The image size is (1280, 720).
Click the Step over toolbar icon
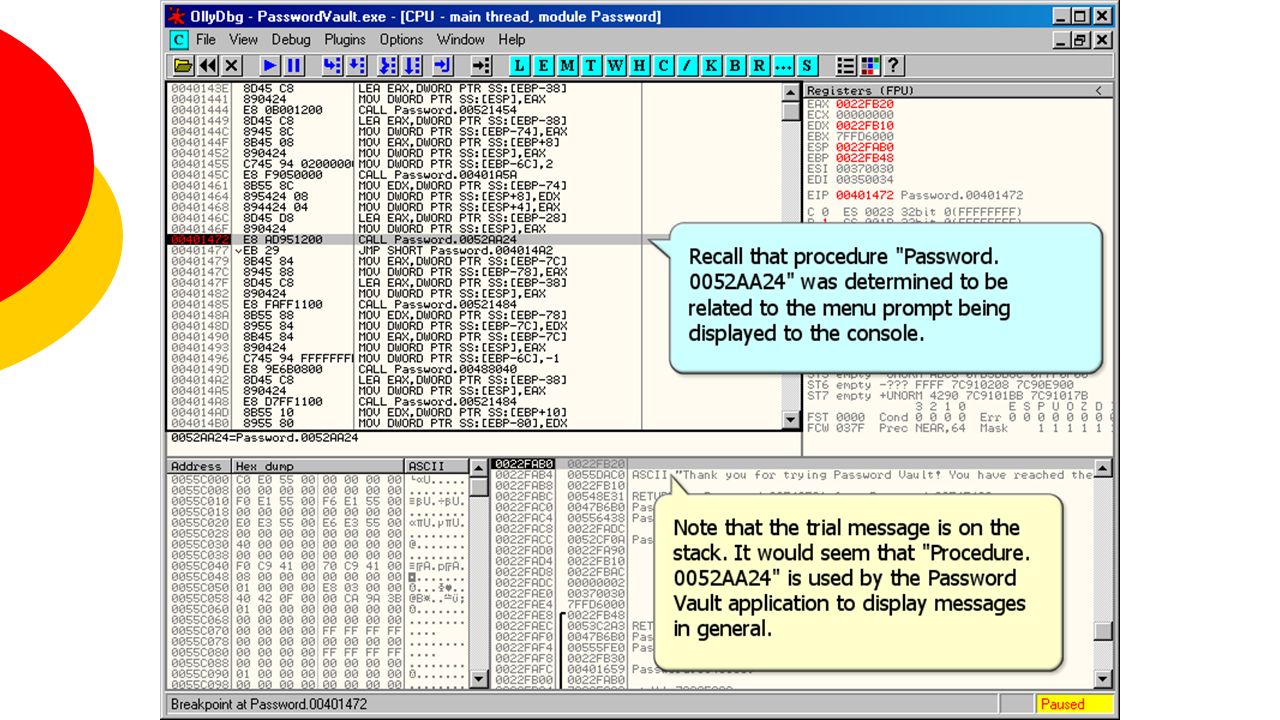click(356, 66)
